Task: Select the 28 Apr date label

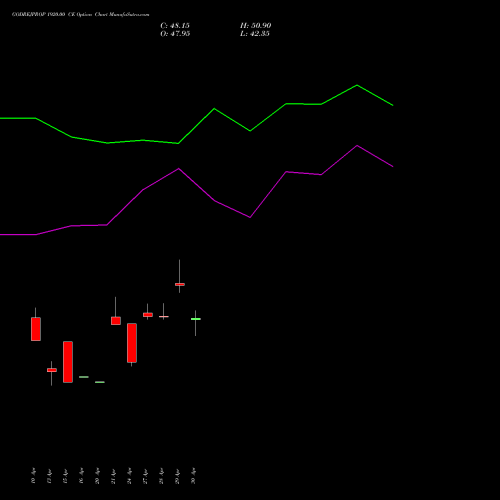Action: point(161,476)
